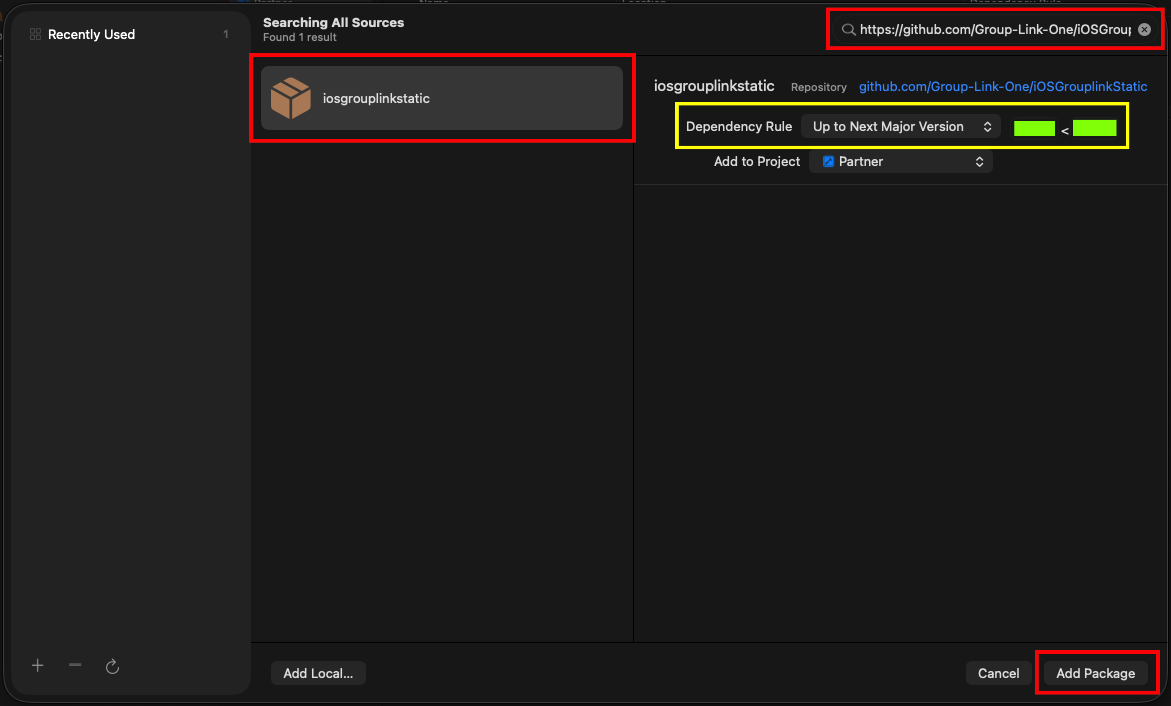Viewport: 1171px width, 706px height.
Task: Clear the search field with the x icon
Action: click(1144, 30)
